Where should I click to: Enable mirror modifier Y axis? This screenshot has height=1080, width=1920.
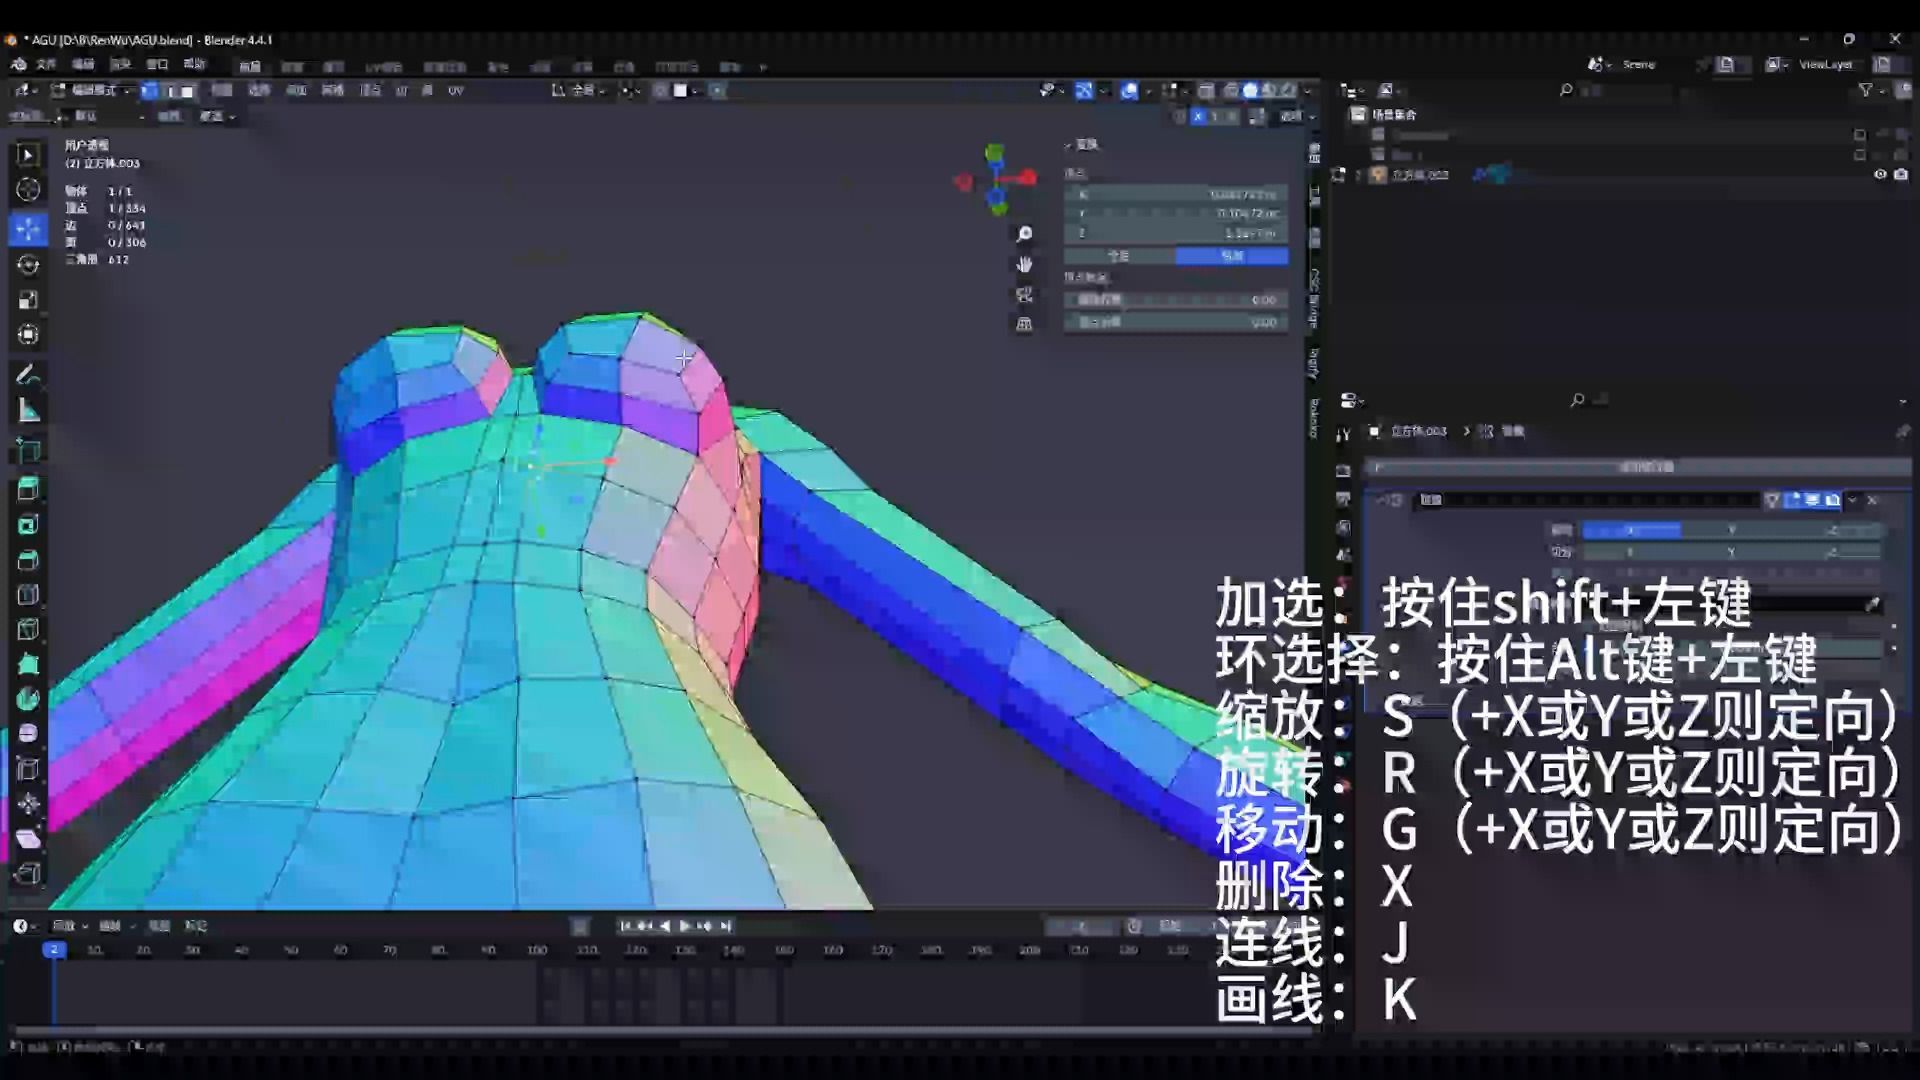(x=1731, y=530)
